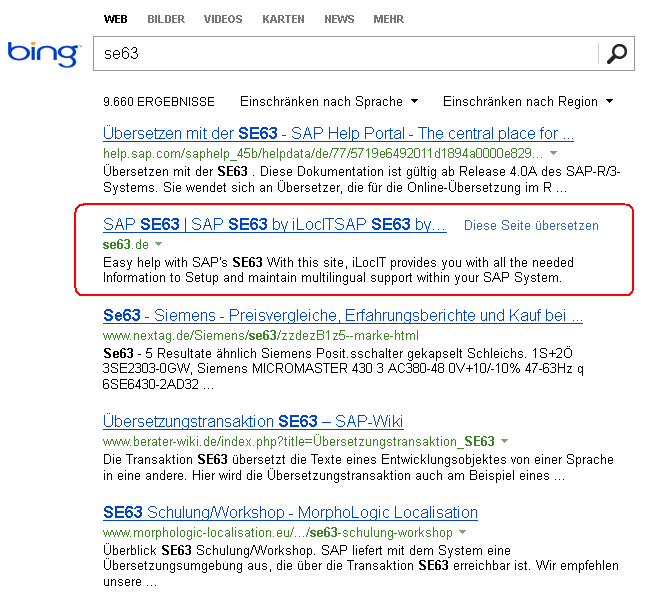This screenshot has height=595, width=646.
Task: Click the magnifying glass search icon
Action: point(617,54)
